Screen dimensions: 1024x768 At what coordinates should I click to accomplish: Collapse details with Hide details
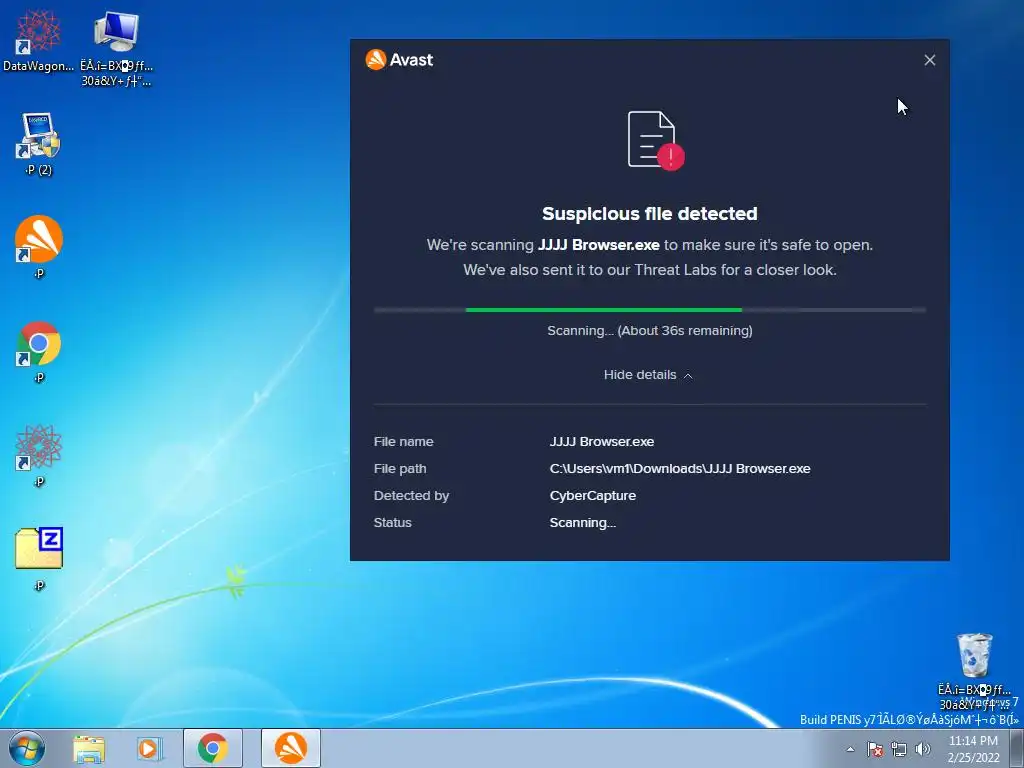point(648,375)
